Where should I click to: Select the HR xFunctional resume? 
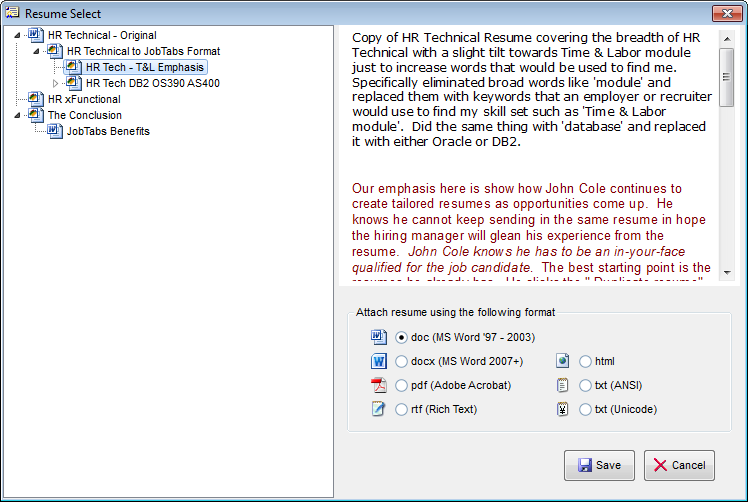84,99
